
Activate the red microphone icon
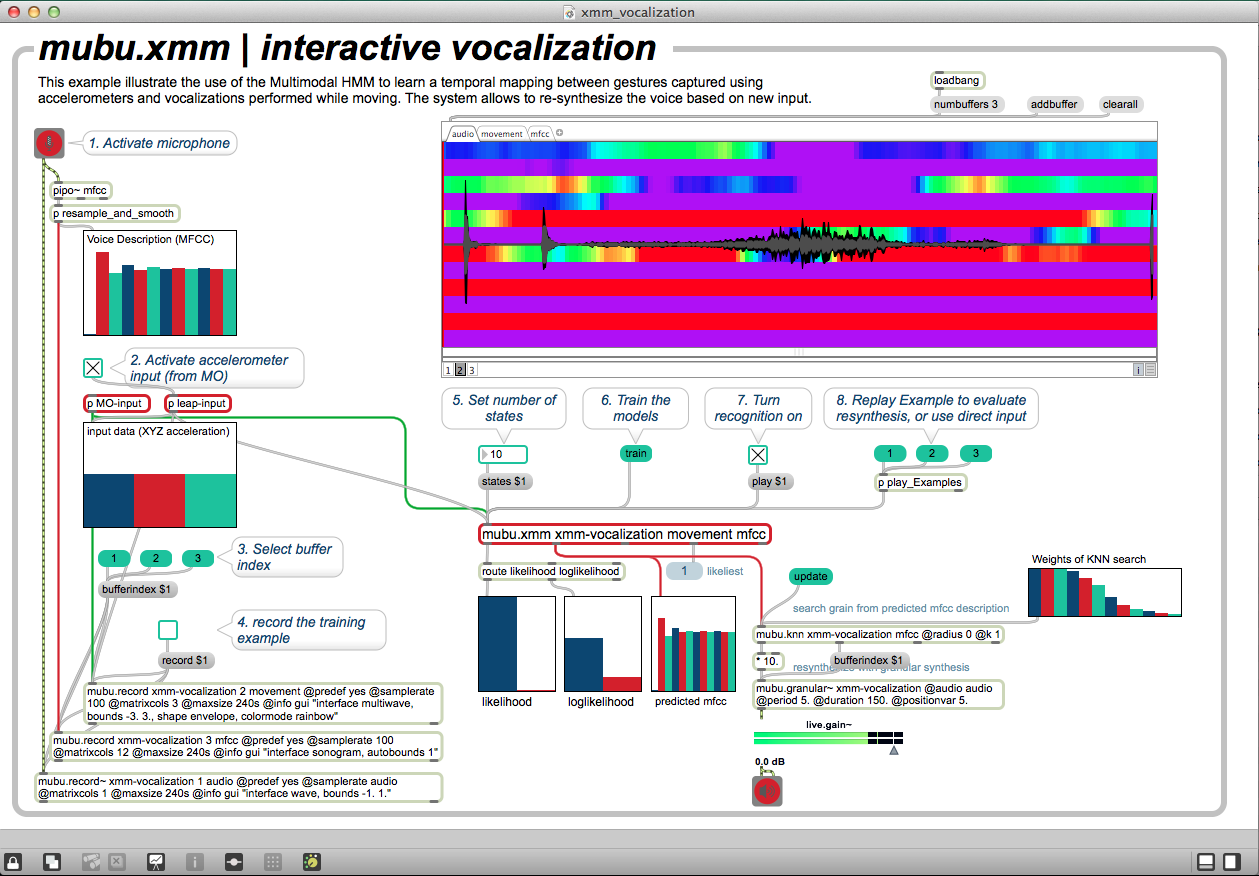click(x=49, y=144)
